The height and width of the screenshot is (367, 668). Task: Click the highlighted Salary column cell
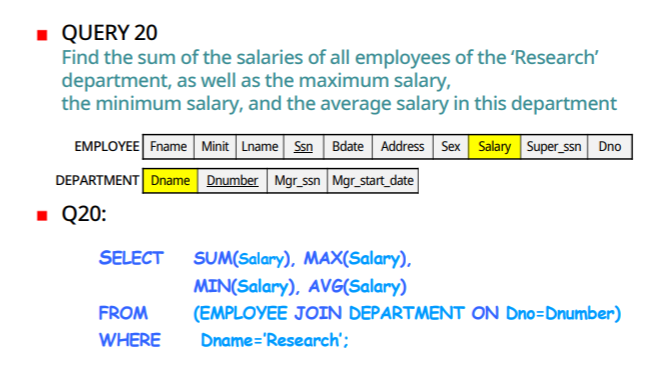pos(494,147)
